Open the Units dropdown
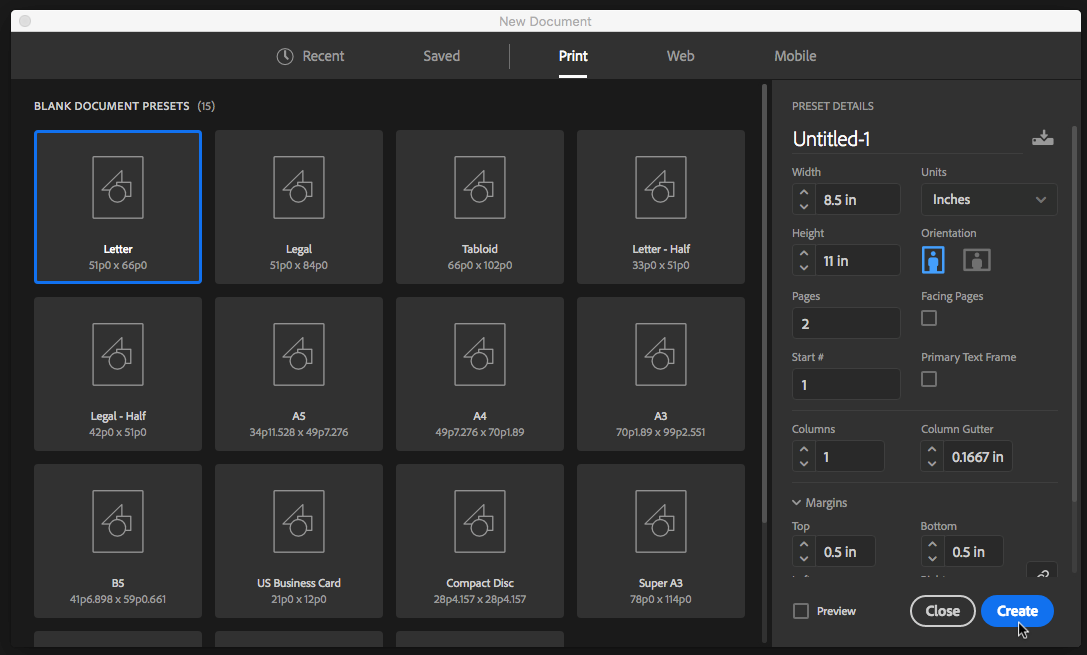1087x655 pixels. [989, 200]
